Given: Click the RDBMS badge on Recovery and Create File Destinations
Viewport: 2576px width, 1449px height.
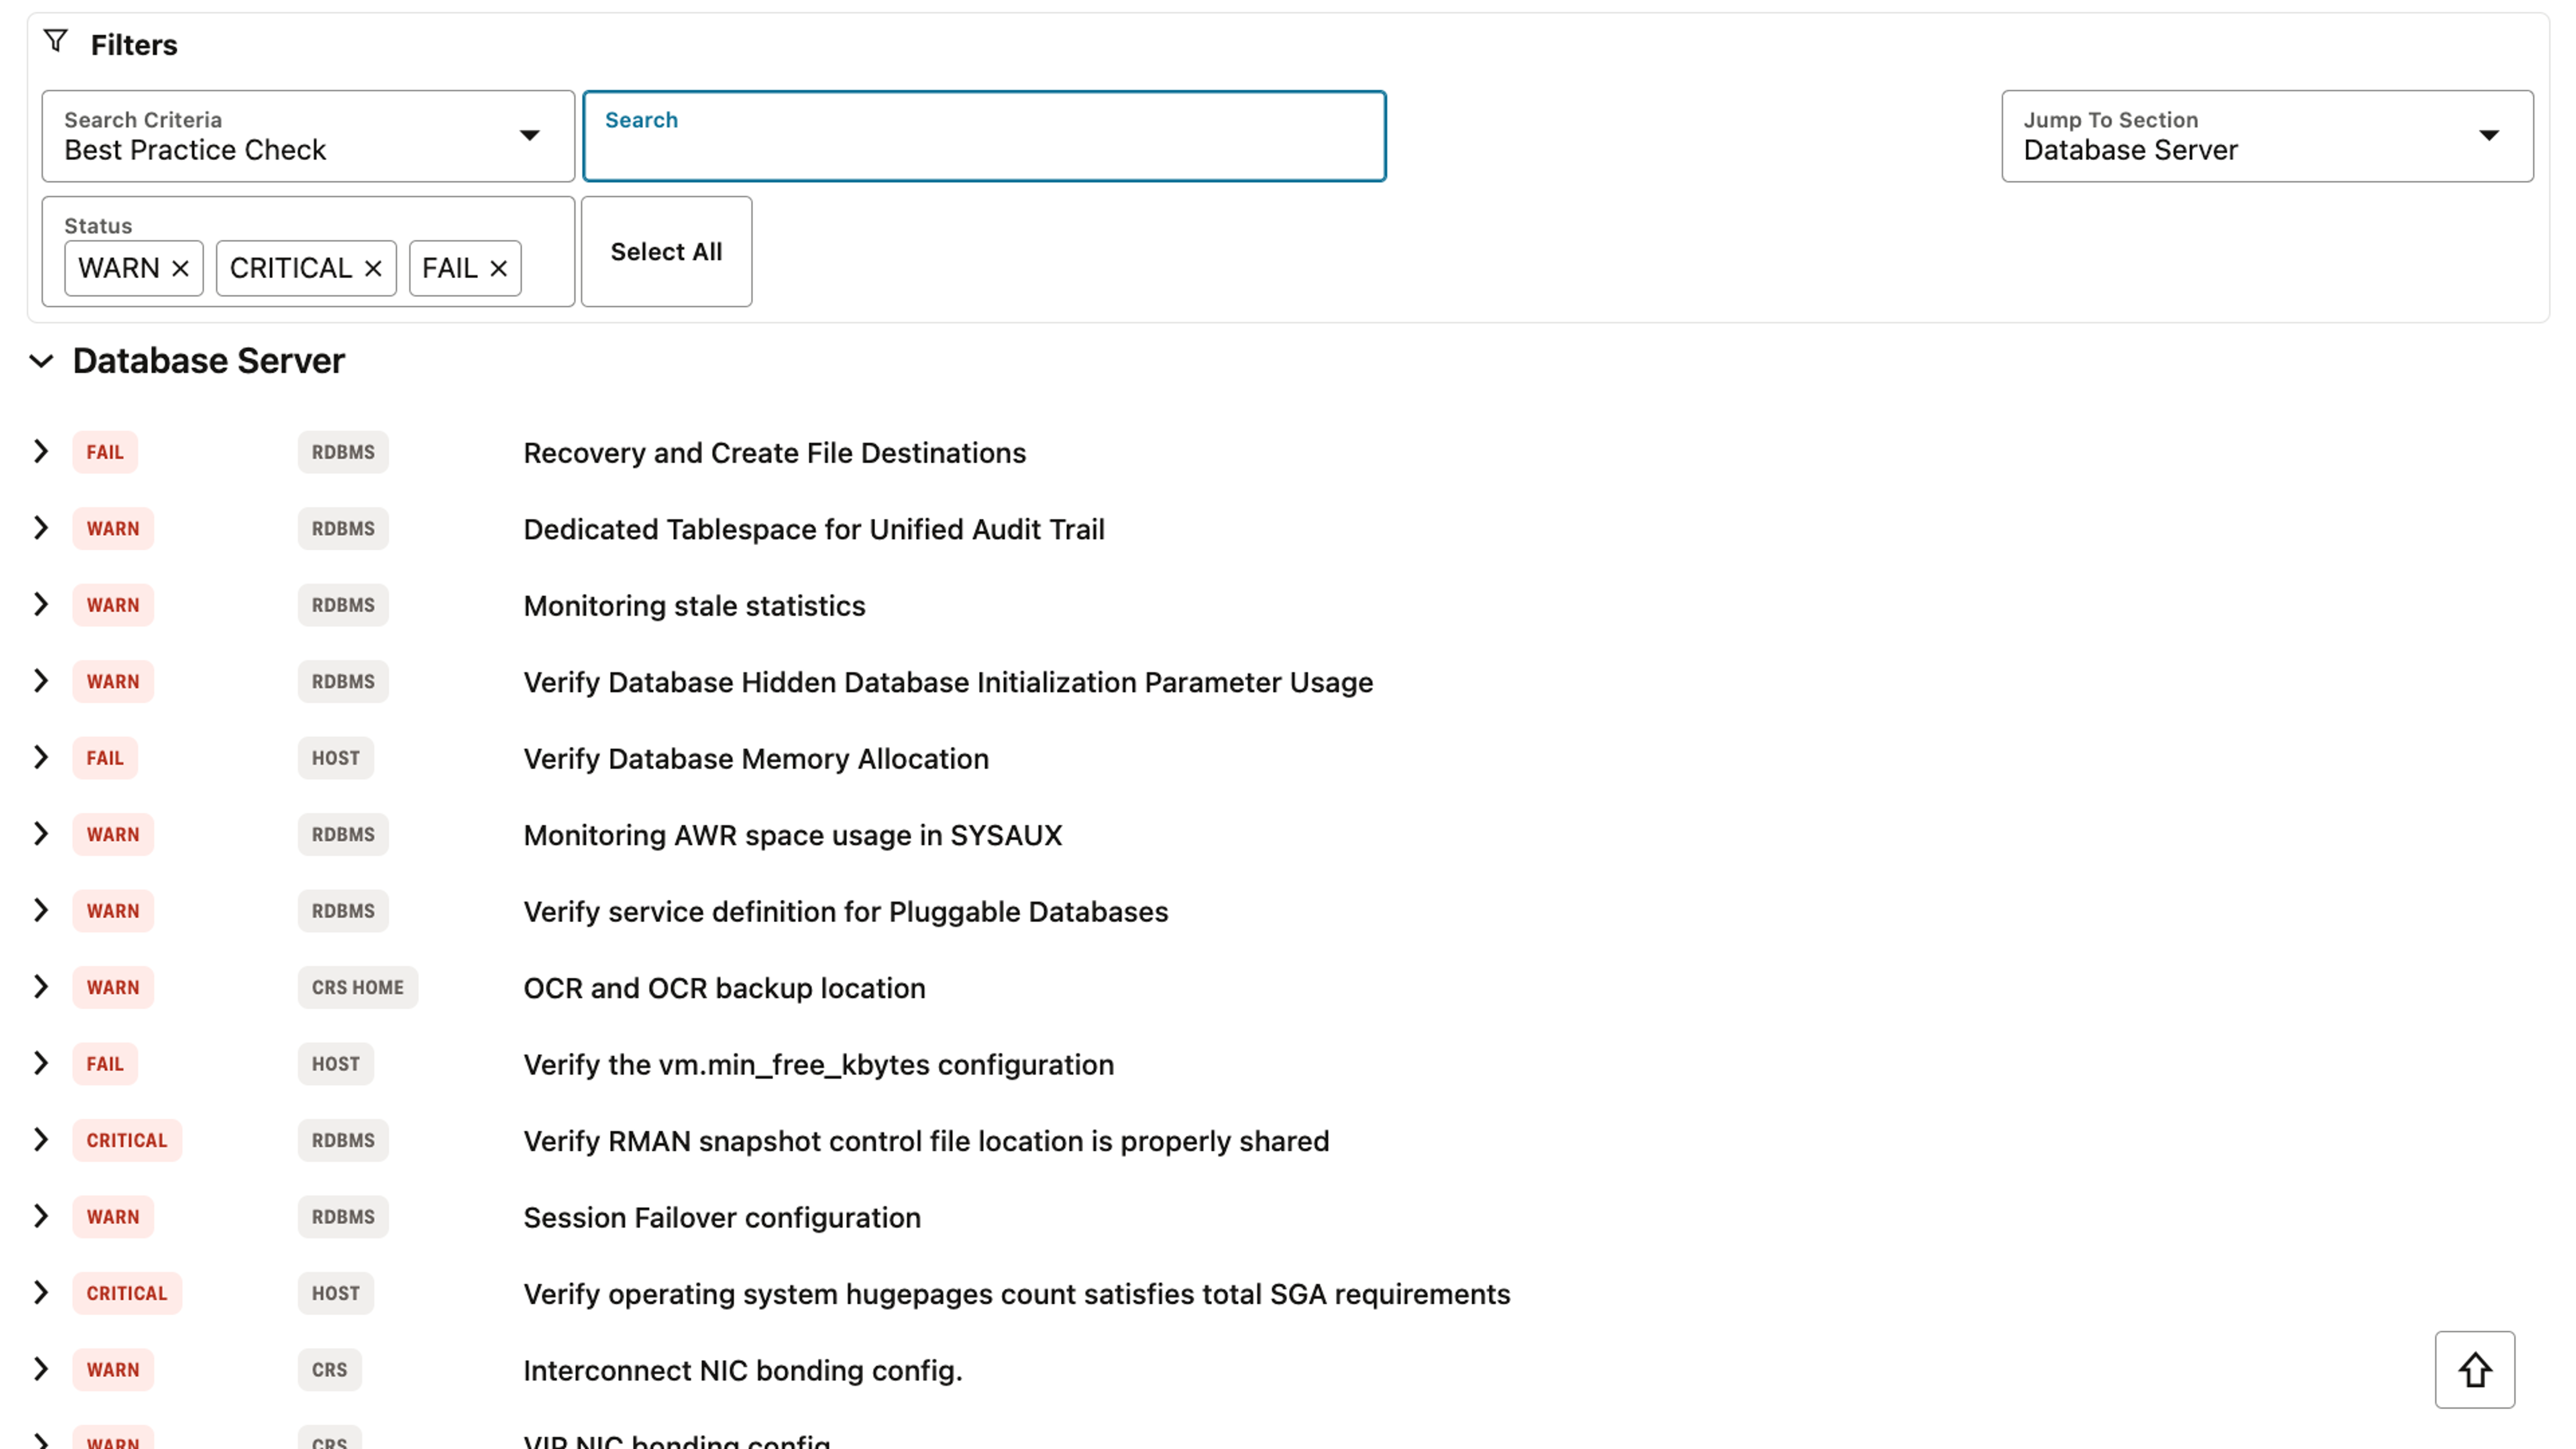Looking at the screenshot, I should pyautogui.click(x=343, y=452).
